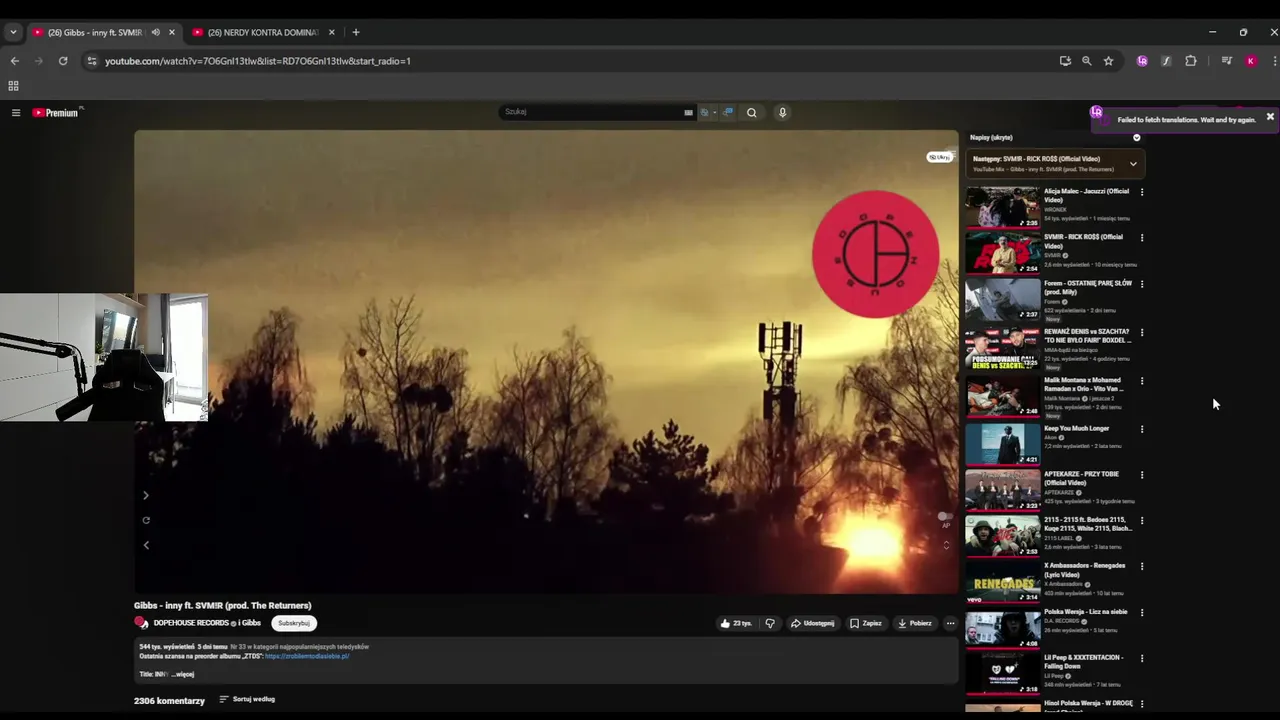1280x720 pixels.
Task: Expand description with ...więcej
Action: 182,674
